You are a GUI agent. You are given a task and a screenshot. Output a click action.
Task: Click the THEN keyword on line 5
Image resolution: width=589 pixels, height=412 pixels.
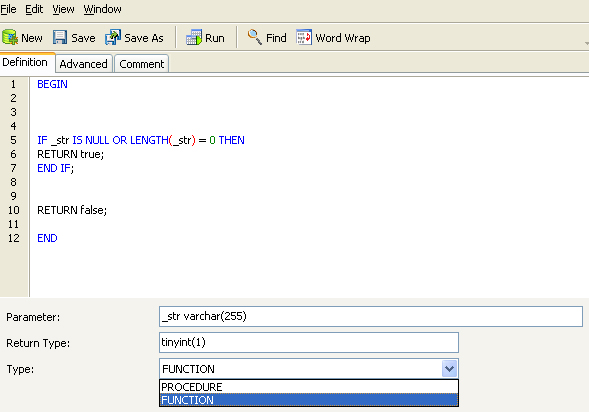click(231, 140)
